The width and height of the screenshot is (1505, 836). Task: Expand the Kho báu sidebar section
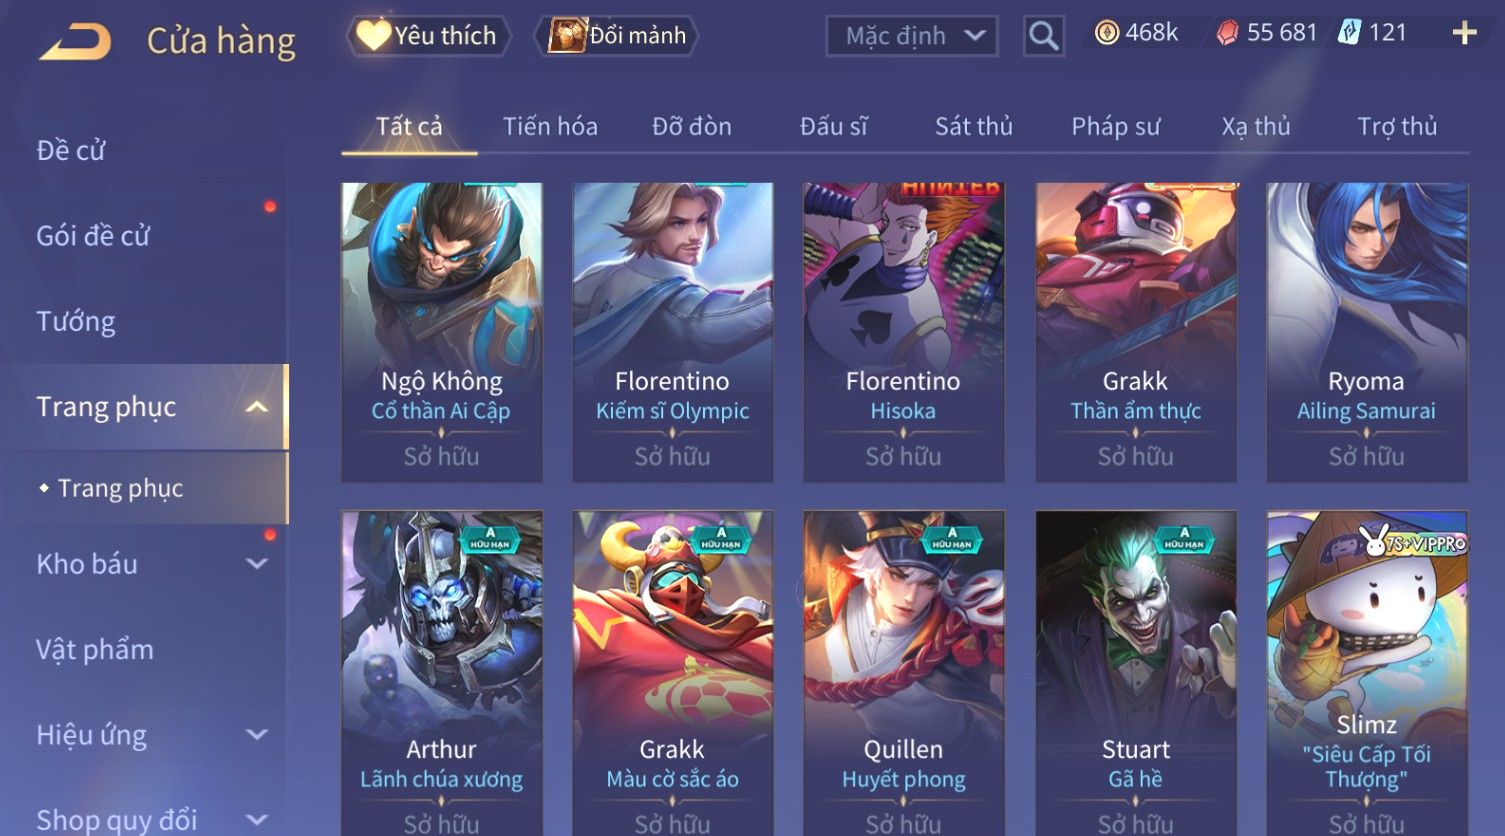pos(256,564)
